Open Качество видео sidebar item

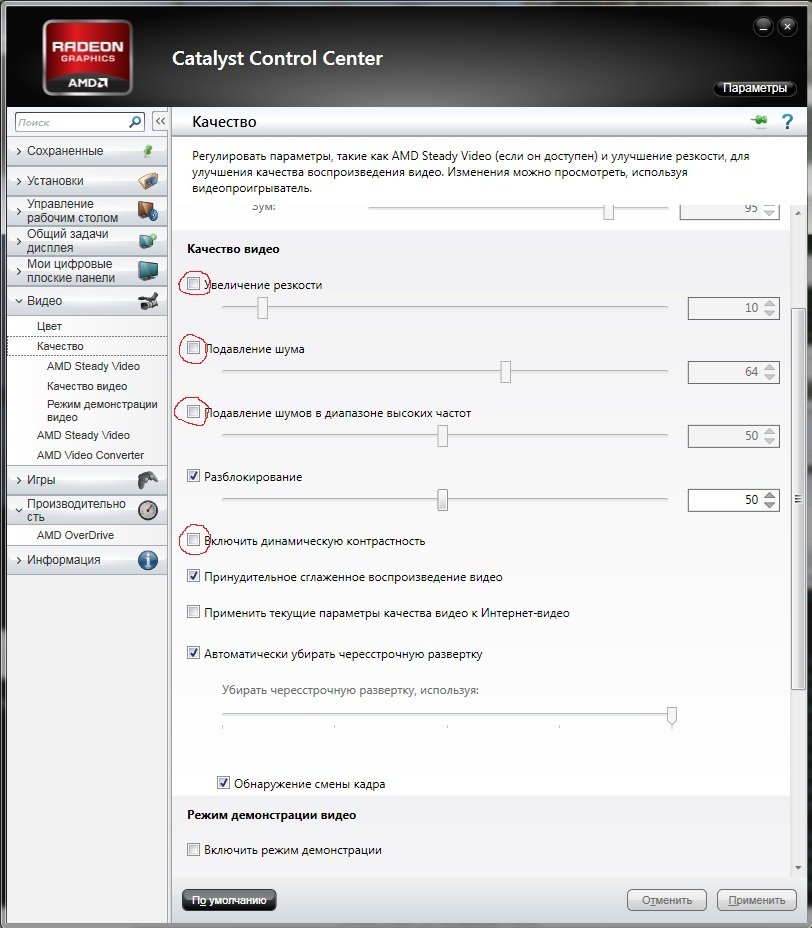[x=87, y=386]
